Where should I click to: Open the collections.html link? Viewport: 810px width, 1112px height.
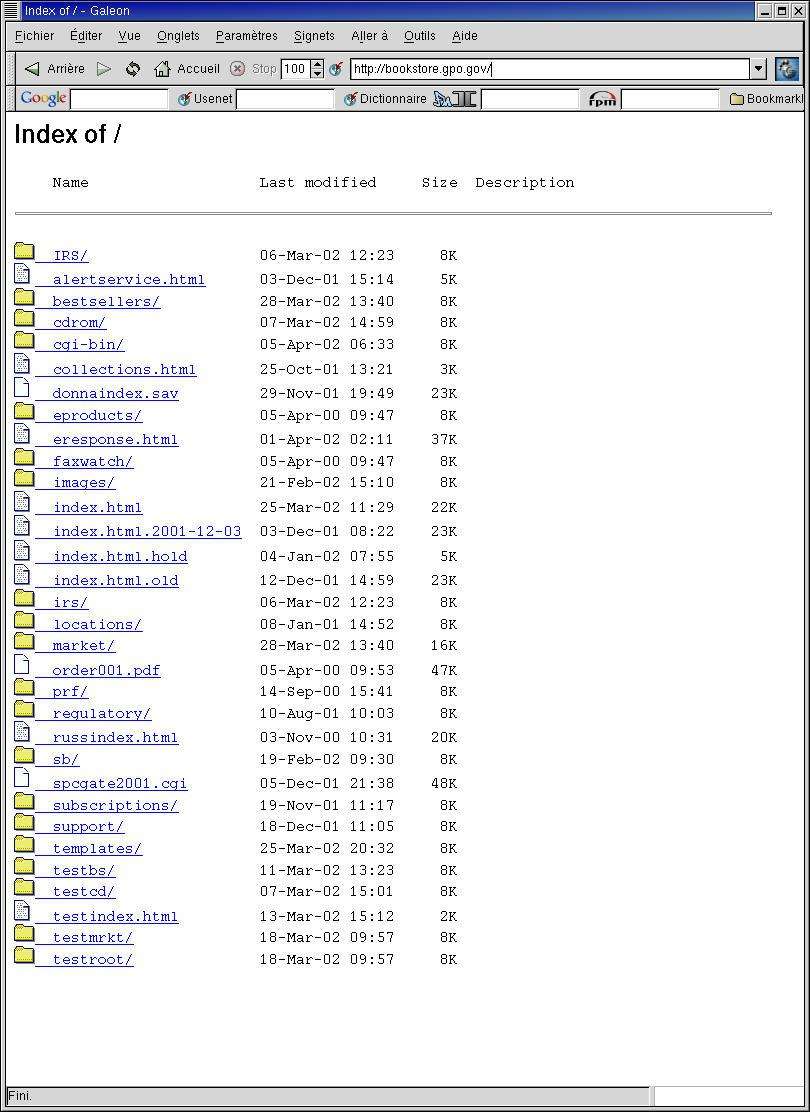(x=124, y=369)
